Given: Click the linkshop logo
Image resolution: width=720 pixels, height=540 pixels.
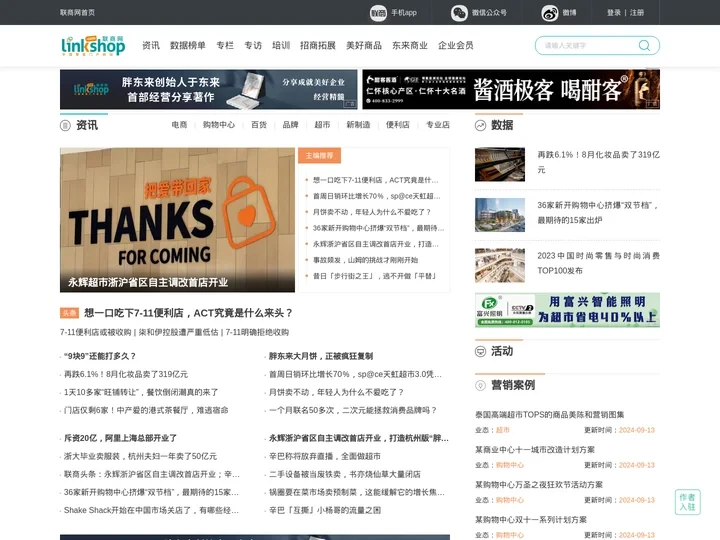Looking at the screenshot, I should (93, 45).
